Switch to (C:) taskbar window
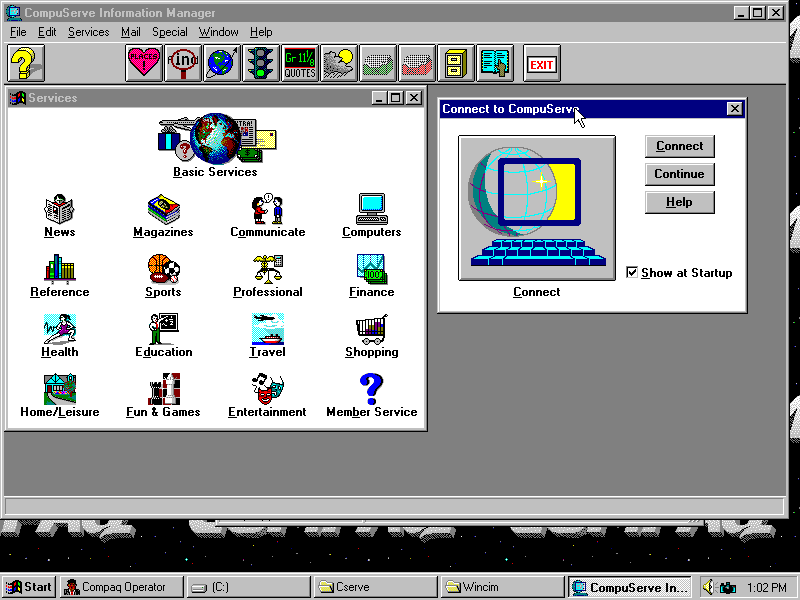Viewport: 800px width, 600px height. pos(249,587)
